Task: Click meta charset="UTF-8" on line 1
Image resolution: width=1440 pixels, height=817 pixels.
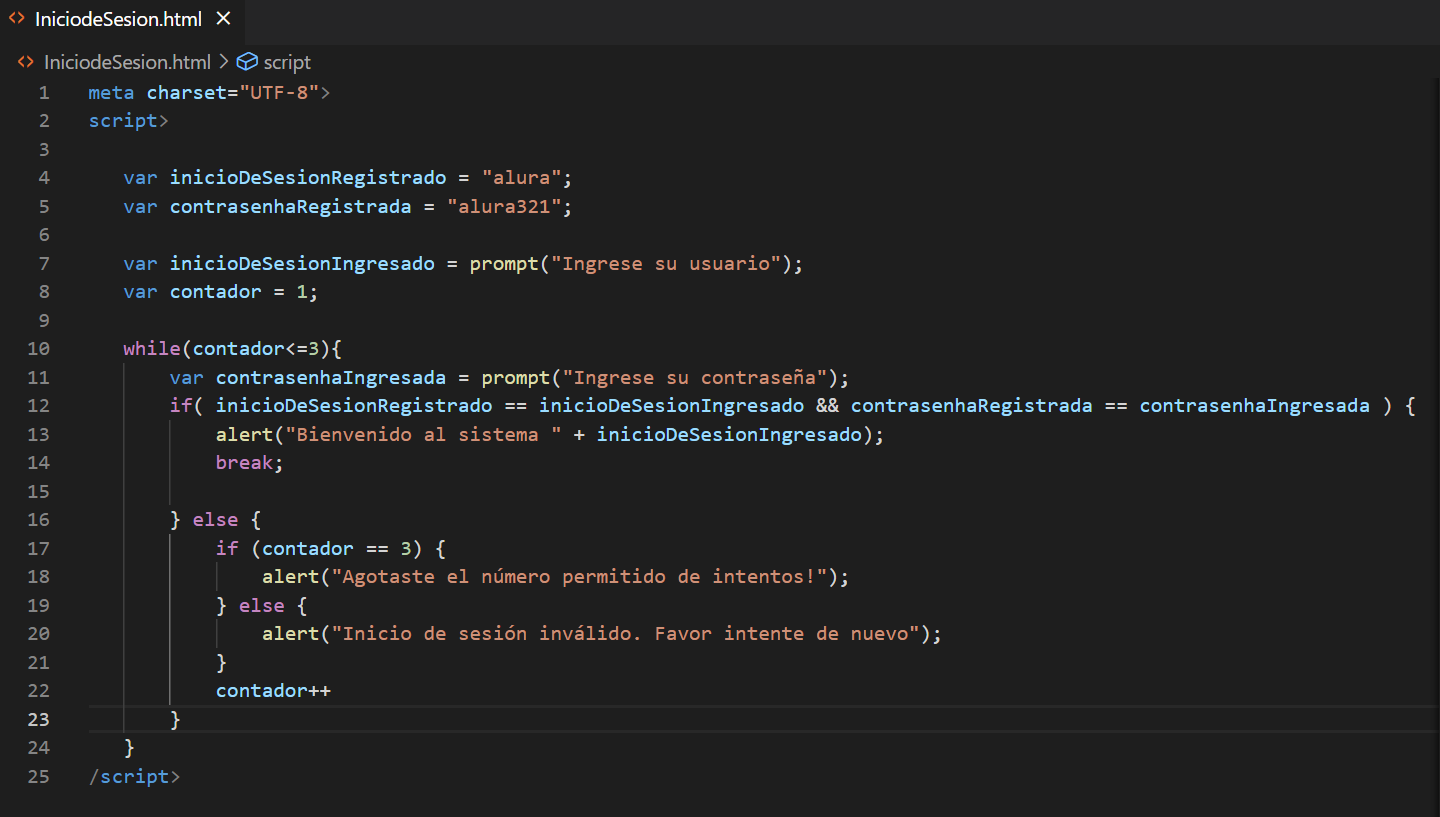Action: pyautogui.click(x=209, y=93)
